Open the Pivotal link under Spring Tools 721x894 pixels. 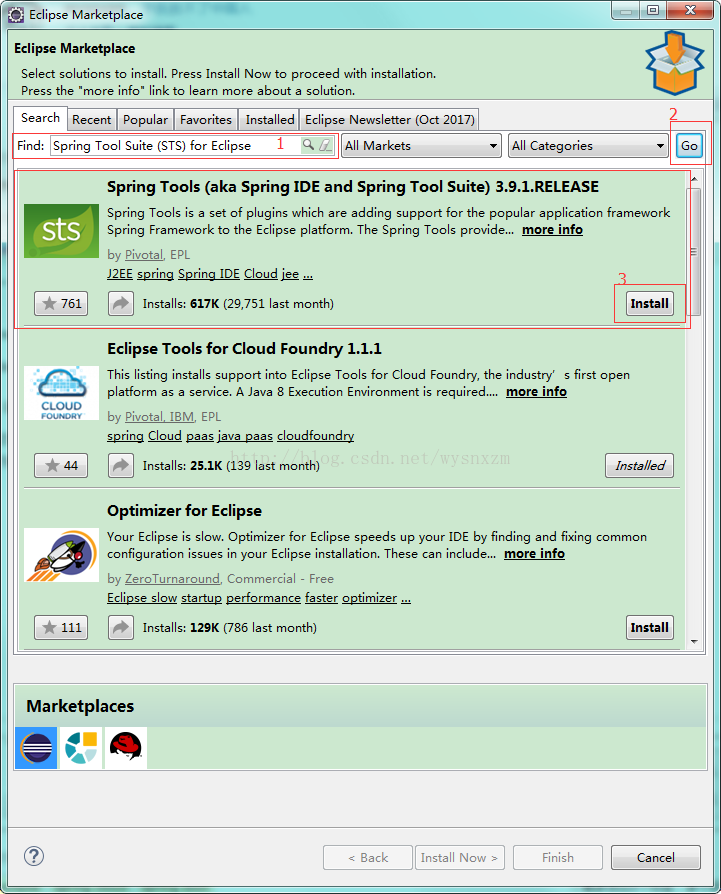pos(144,255)
